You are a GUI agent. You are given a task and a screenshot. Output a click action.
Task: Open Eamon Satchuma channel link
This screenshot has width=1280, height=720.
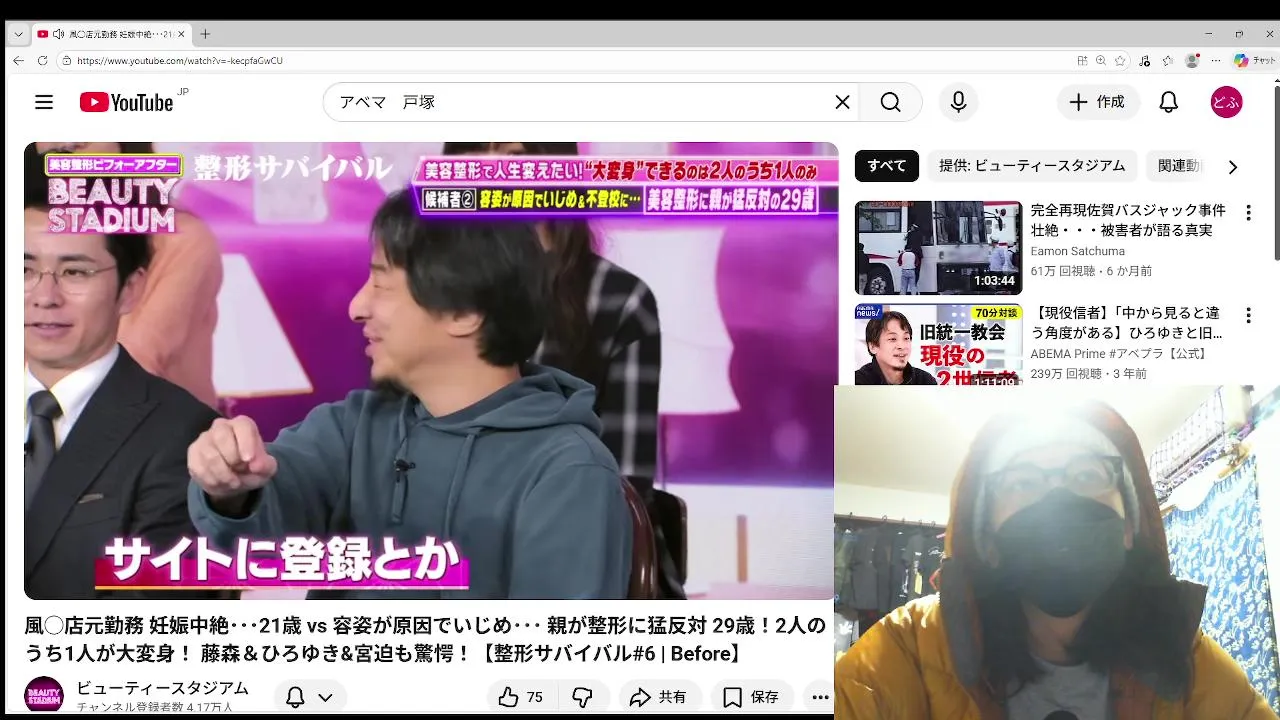tap(1077, 251)
